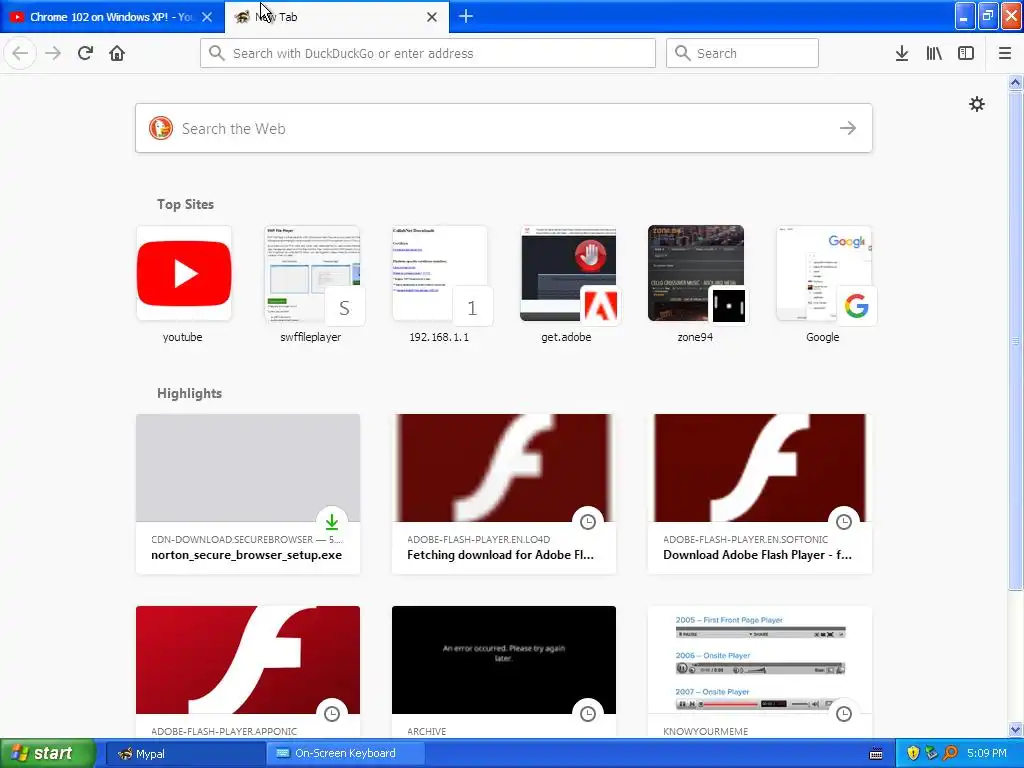Click history clock icon on SOFTONIC card
The height and width of the screenshot is (768, 1024).
[844, 521]
